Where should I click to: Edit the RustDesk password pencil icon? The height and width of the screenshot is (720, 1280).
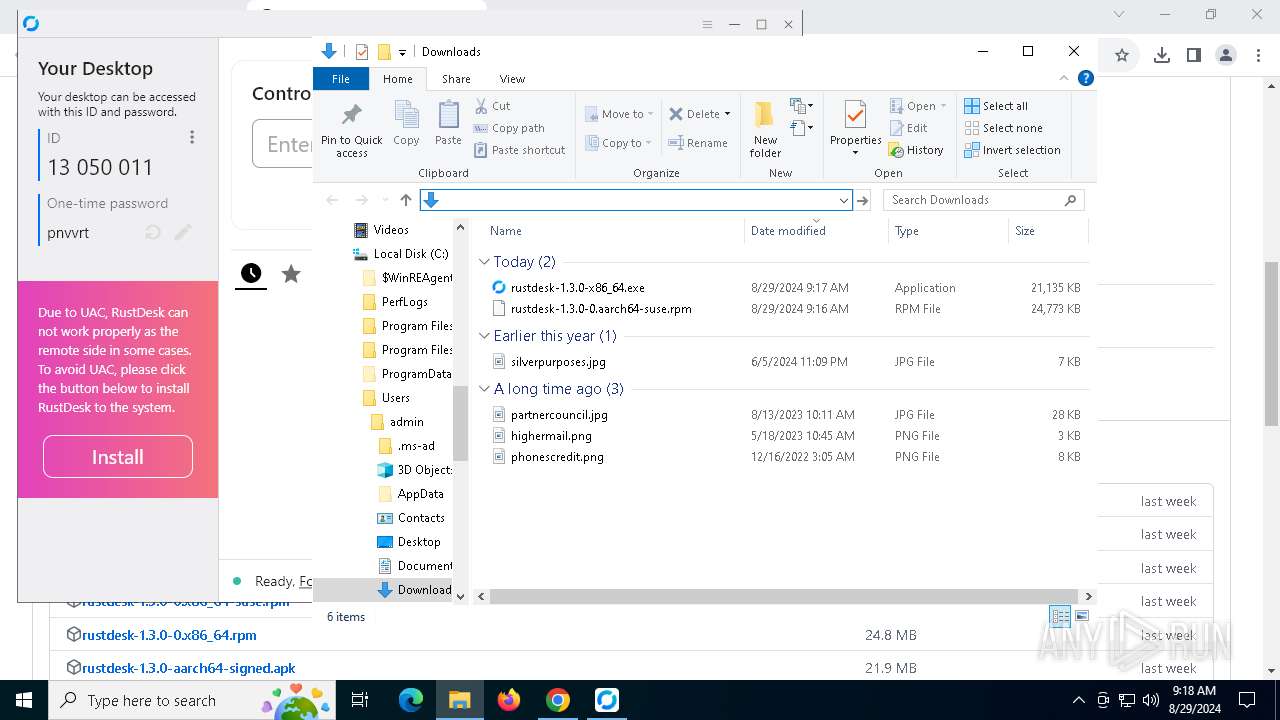(183, 233)
